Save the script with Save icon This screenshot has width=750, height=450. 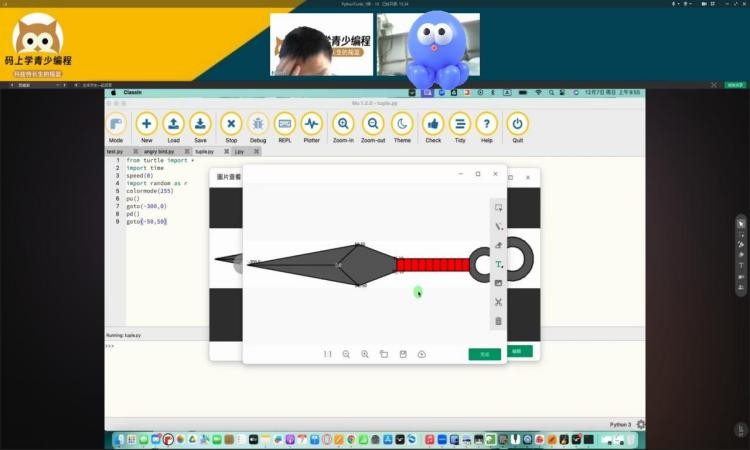tap(200, 124)
